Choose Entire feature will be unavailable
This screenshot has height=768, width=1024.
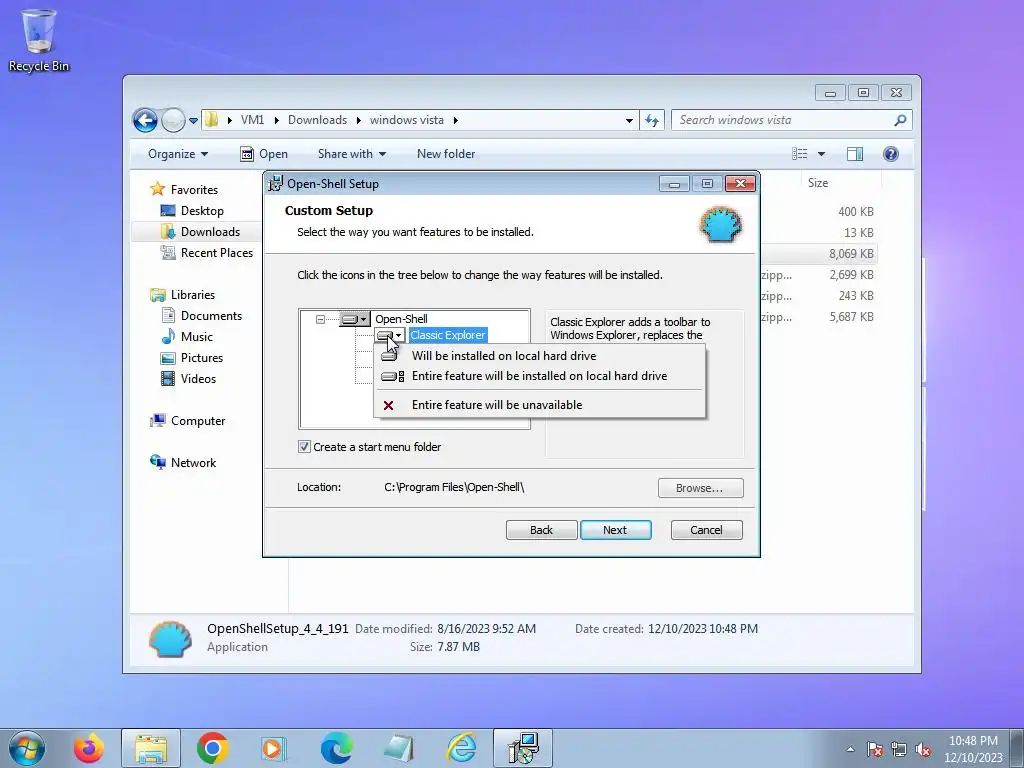[x=539, y=405]
